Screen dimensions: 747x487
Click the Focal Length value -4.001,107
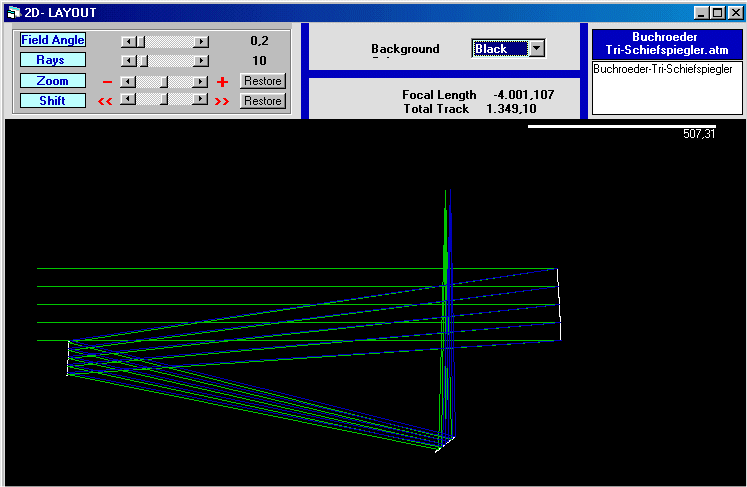tap(524, 95)
